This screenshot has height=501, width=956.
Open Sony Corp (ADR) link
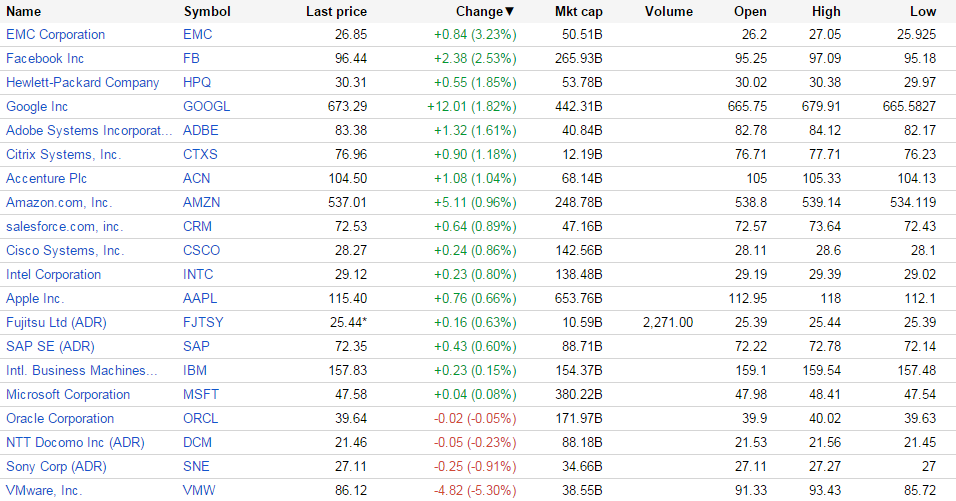[x=56, y=467]
